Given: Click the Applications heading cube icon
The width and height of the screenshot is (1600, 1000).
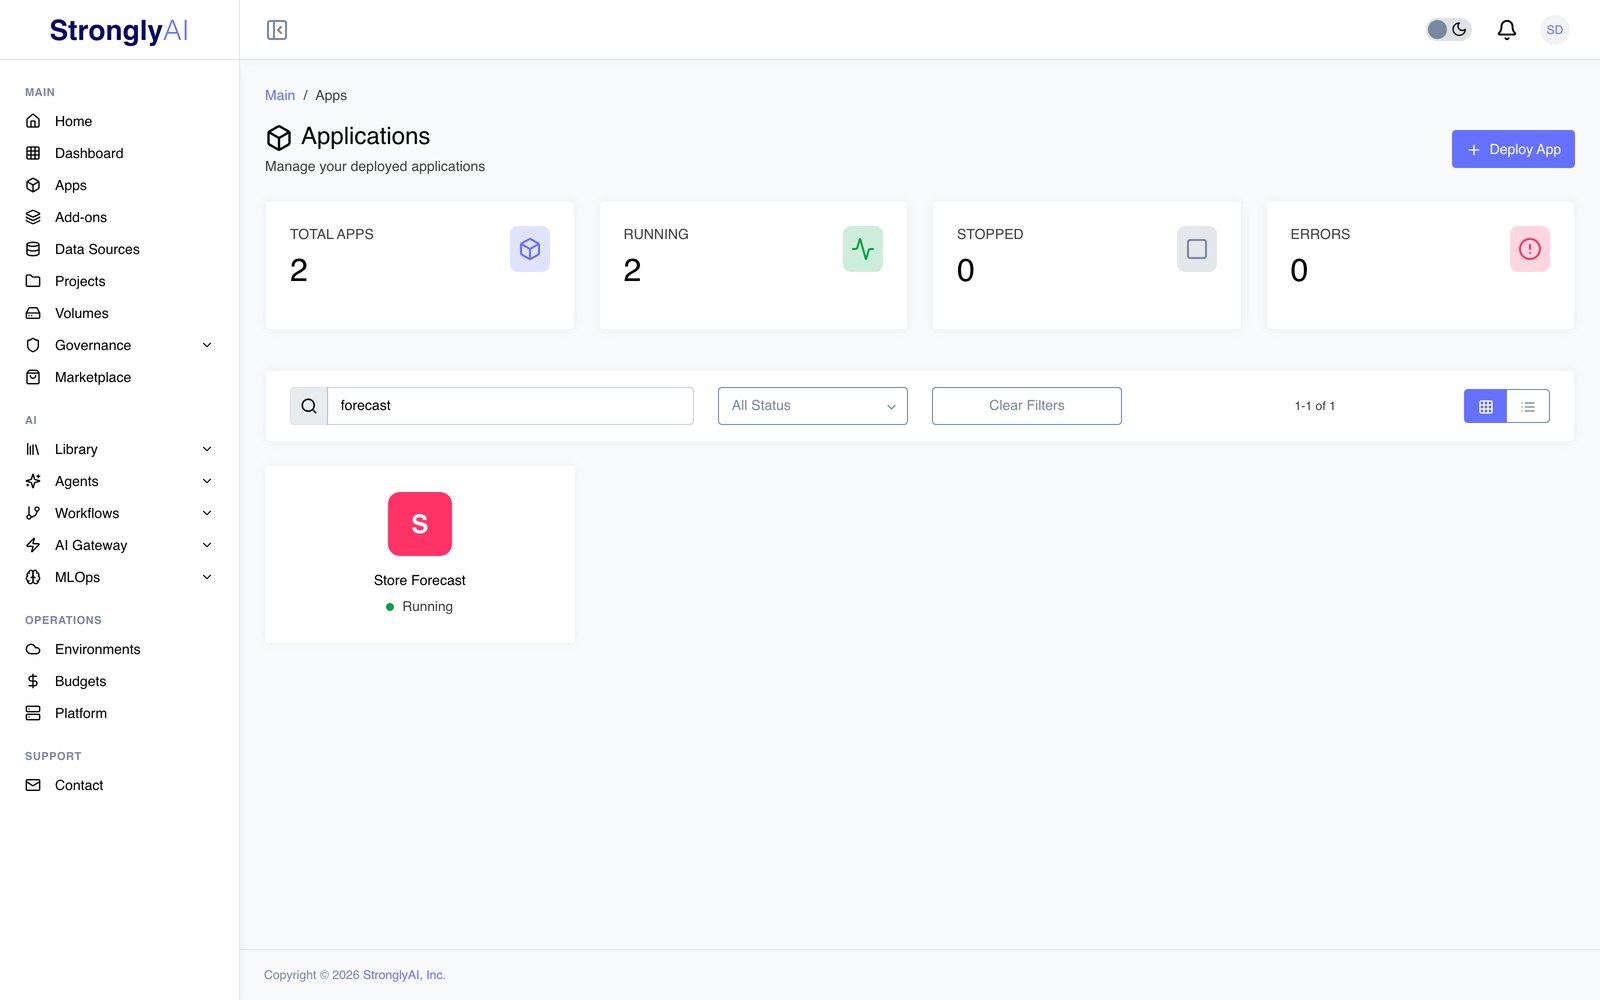Looking at the screenshot, I should (279, 137).
